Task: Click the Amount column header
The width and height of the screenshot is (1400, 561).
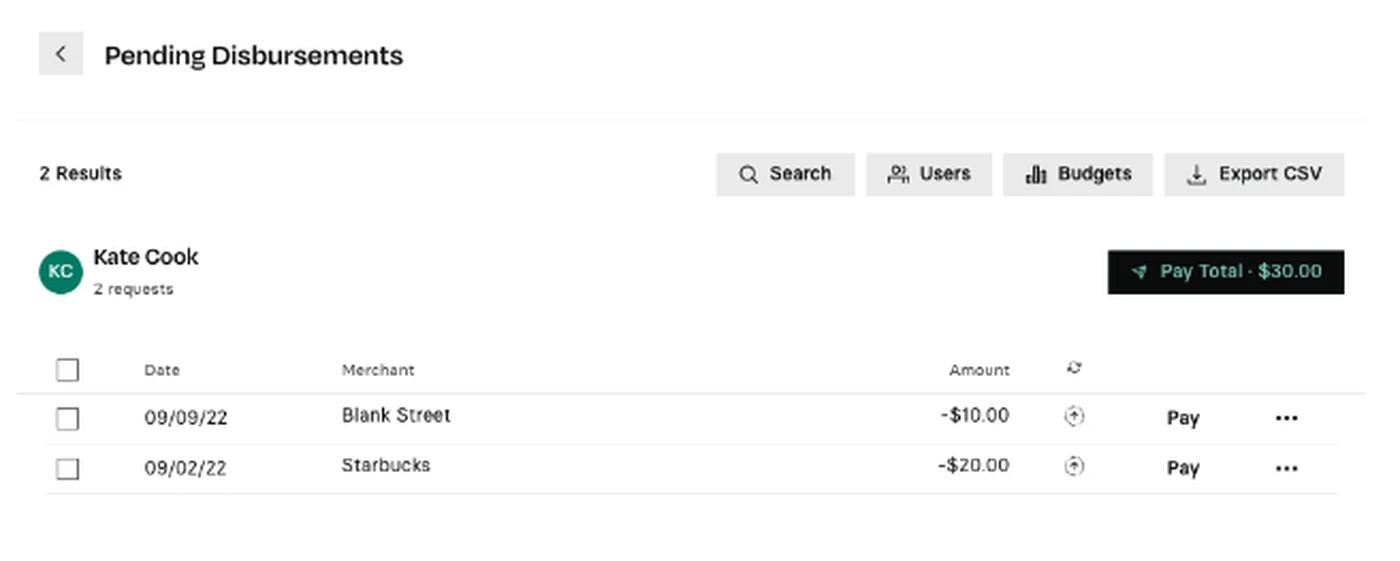Action: [980, 370]
